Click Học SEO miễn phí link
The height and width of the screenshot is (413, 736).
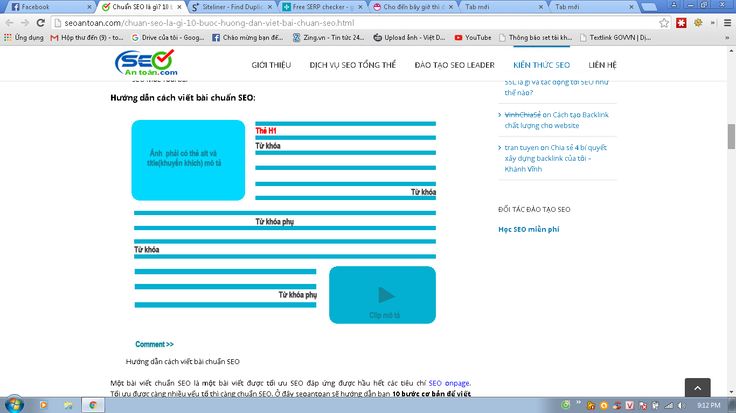point(529,229)
